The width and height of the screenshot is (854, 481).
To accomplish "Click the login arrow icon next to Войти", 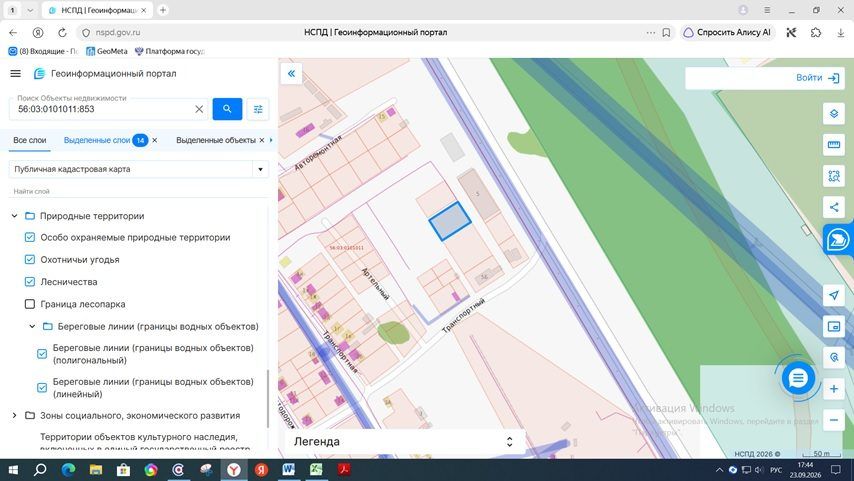I will [833, 78].
